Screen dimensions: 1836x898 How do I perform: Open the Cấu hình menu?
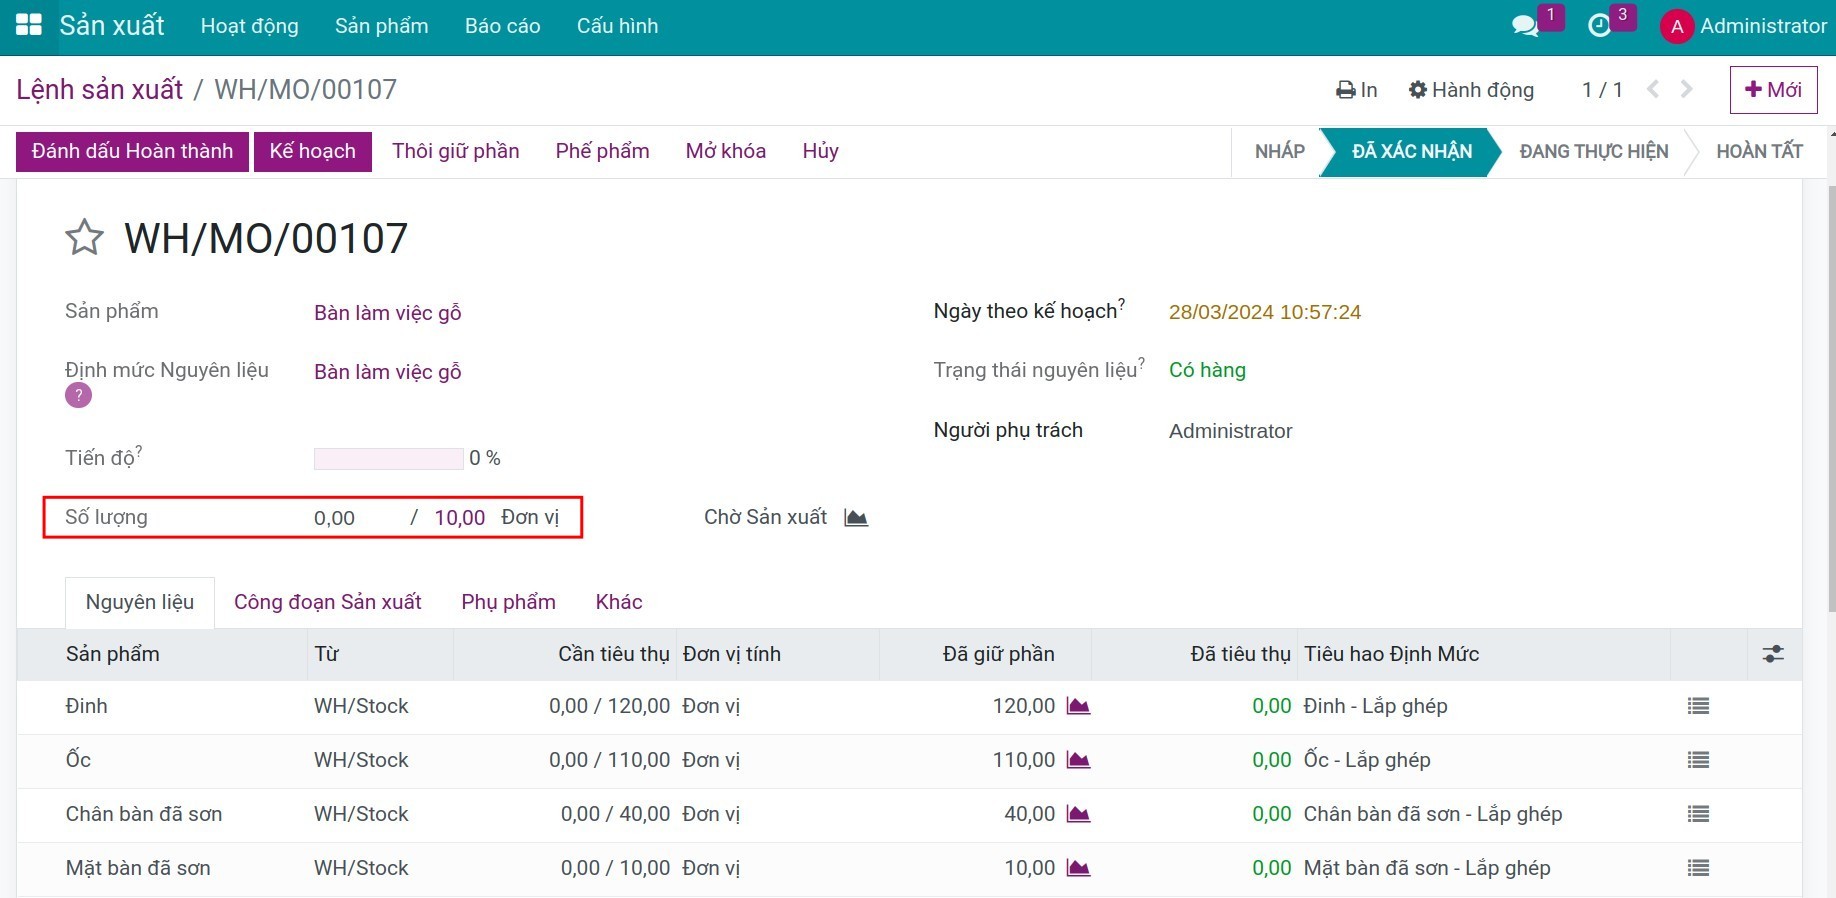click(618, 26)
